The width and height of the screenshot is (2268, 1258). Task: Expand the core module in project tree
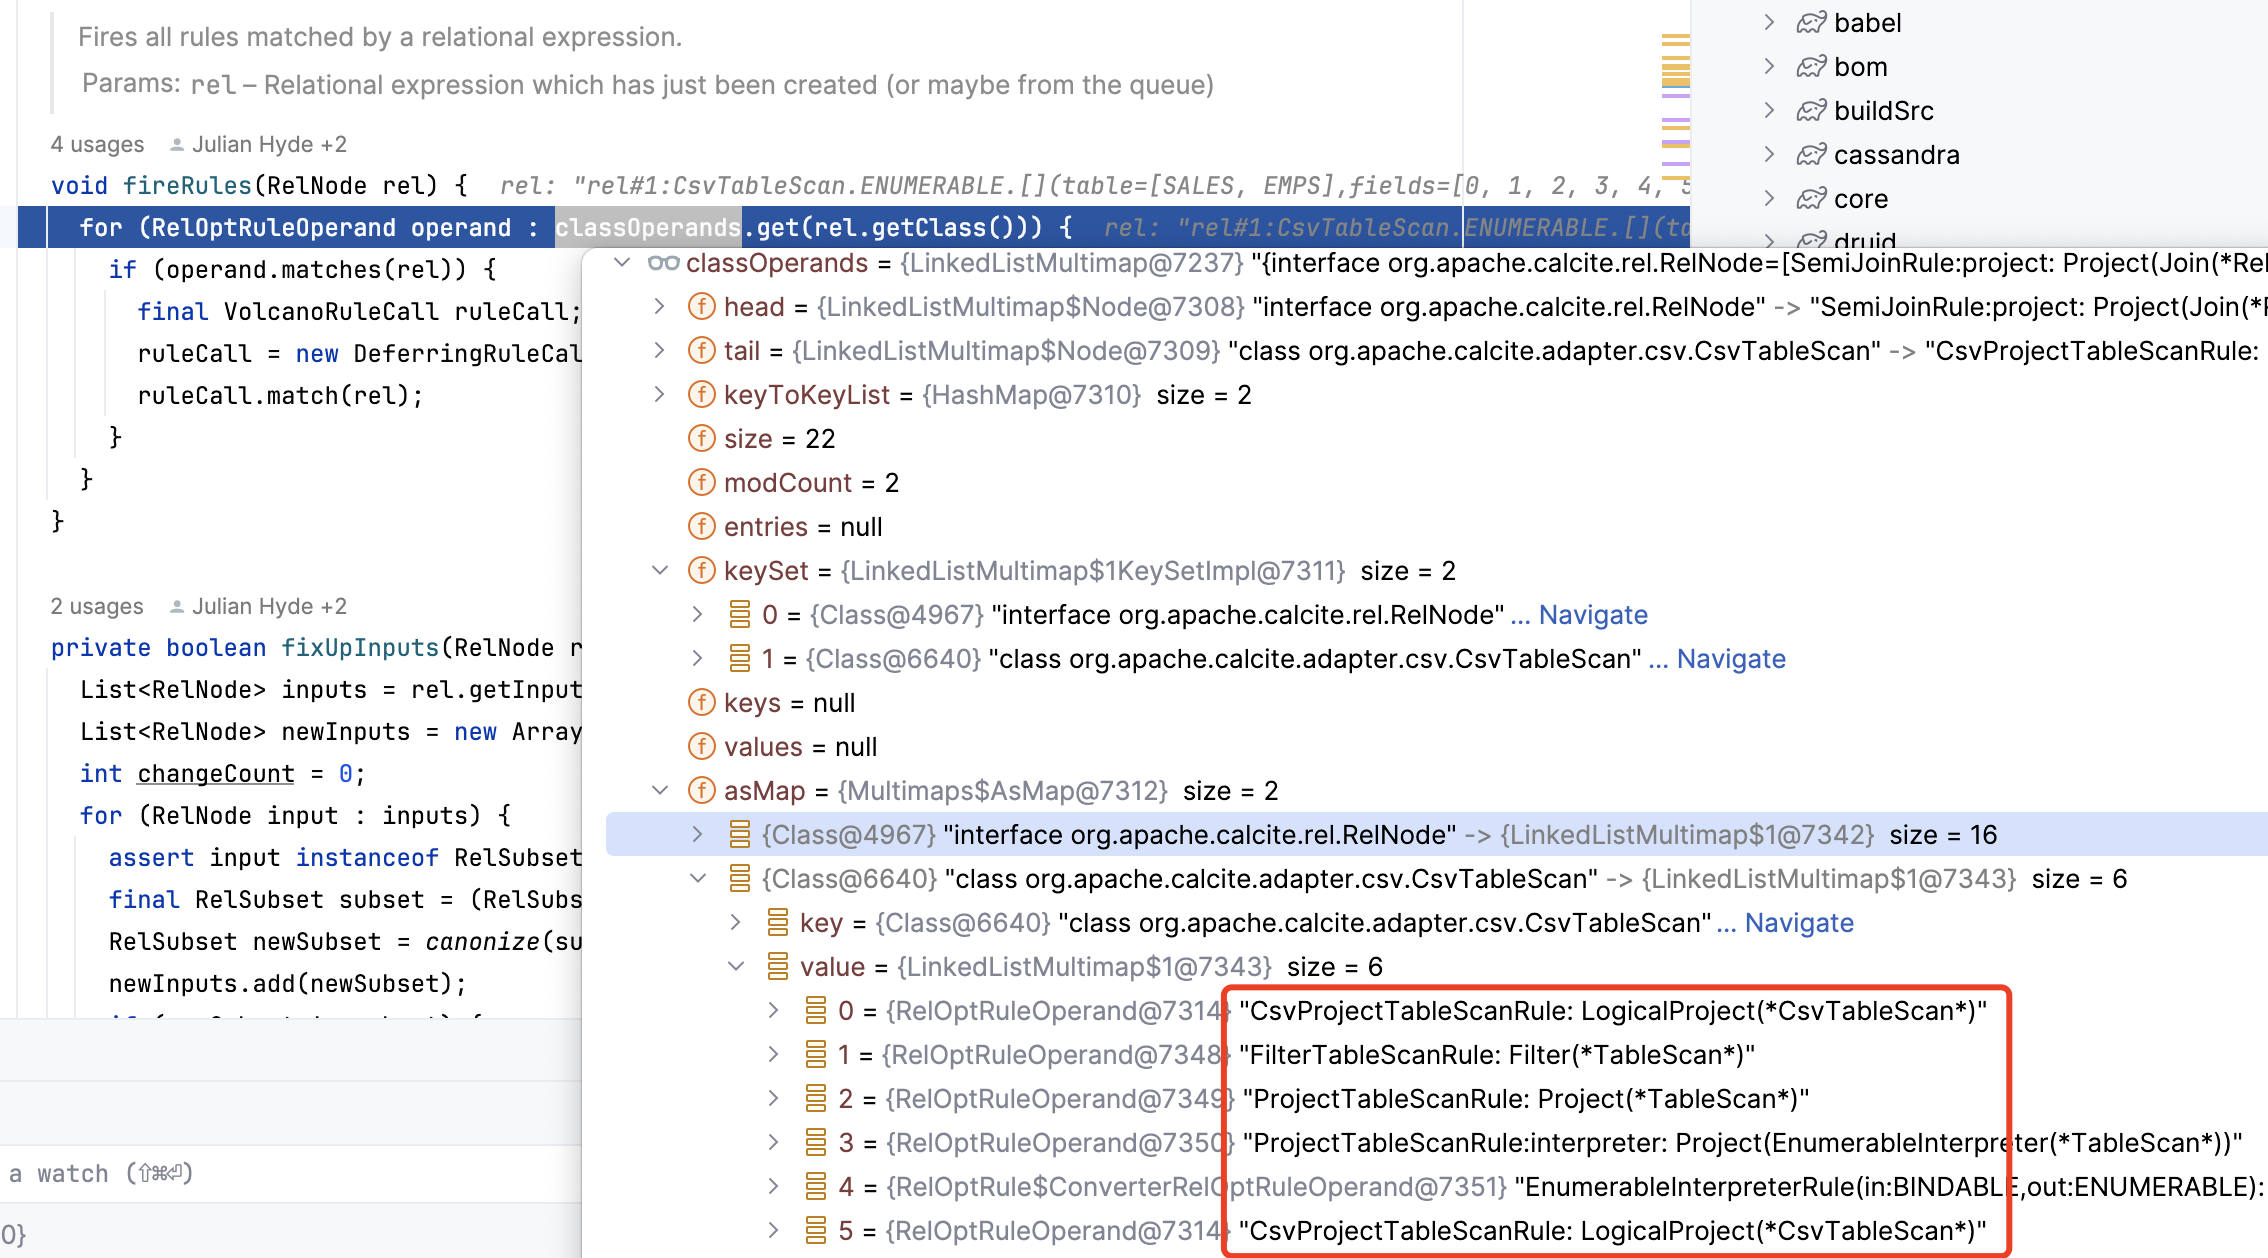pos(1769,199)
